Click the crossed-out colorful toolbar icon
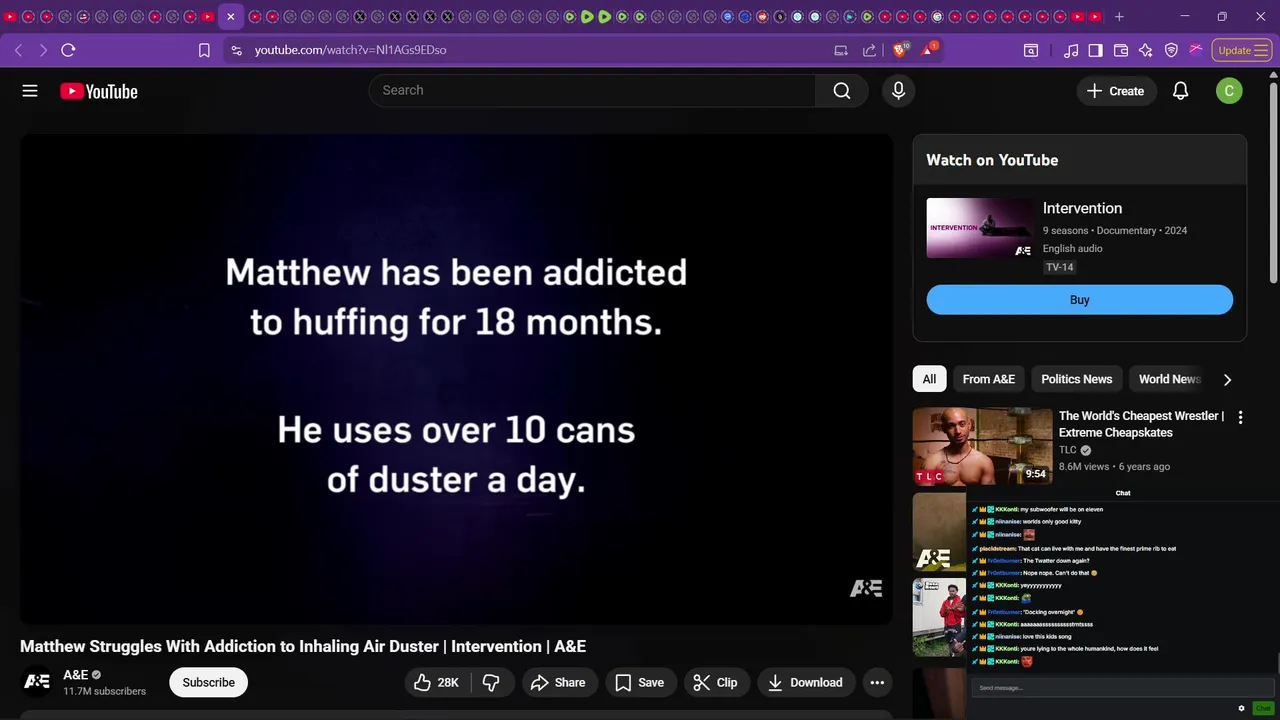This screenshot has width=1280, height=720. (x=1196, y=50)
